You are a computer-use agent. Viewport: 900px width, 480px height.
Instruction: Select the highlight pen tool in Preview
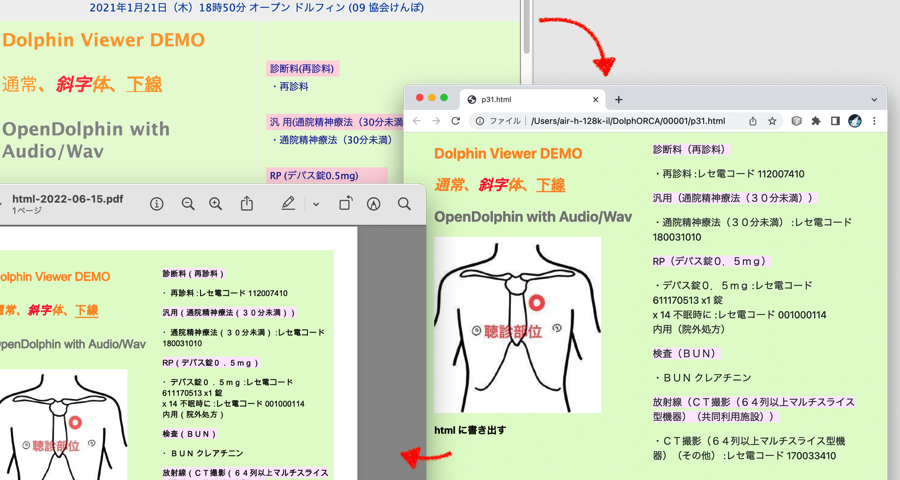(x=288, y=204)
